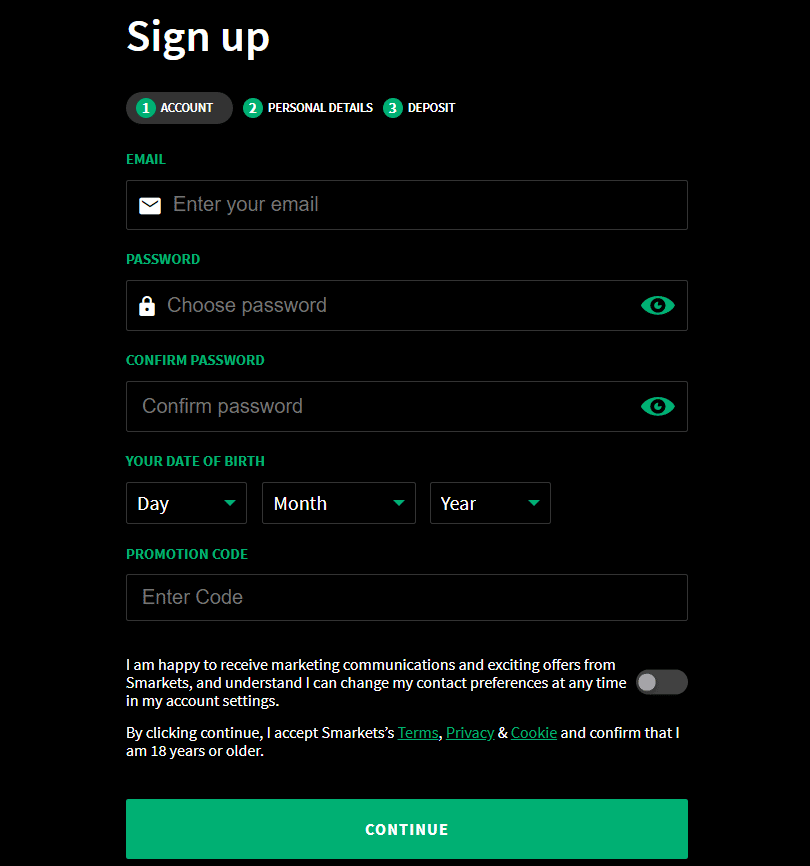
Task: Click the step 1 number badge
Action: [x=146, y=108]
